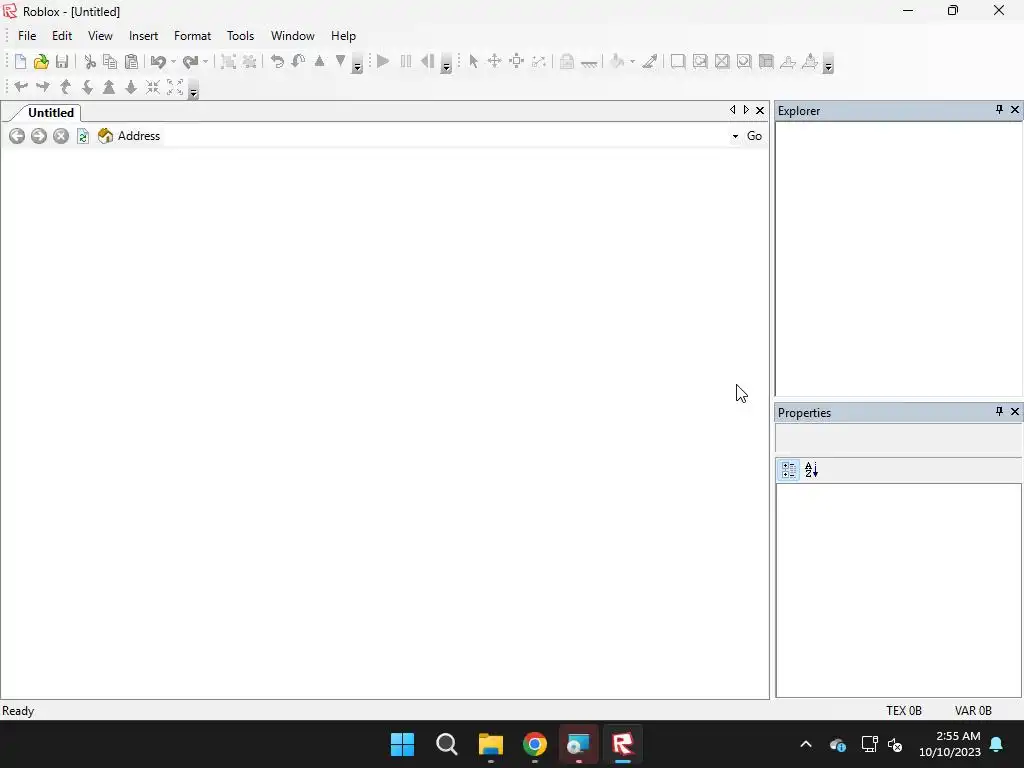
Task: Click the New file icon
Action: (20, 61)
